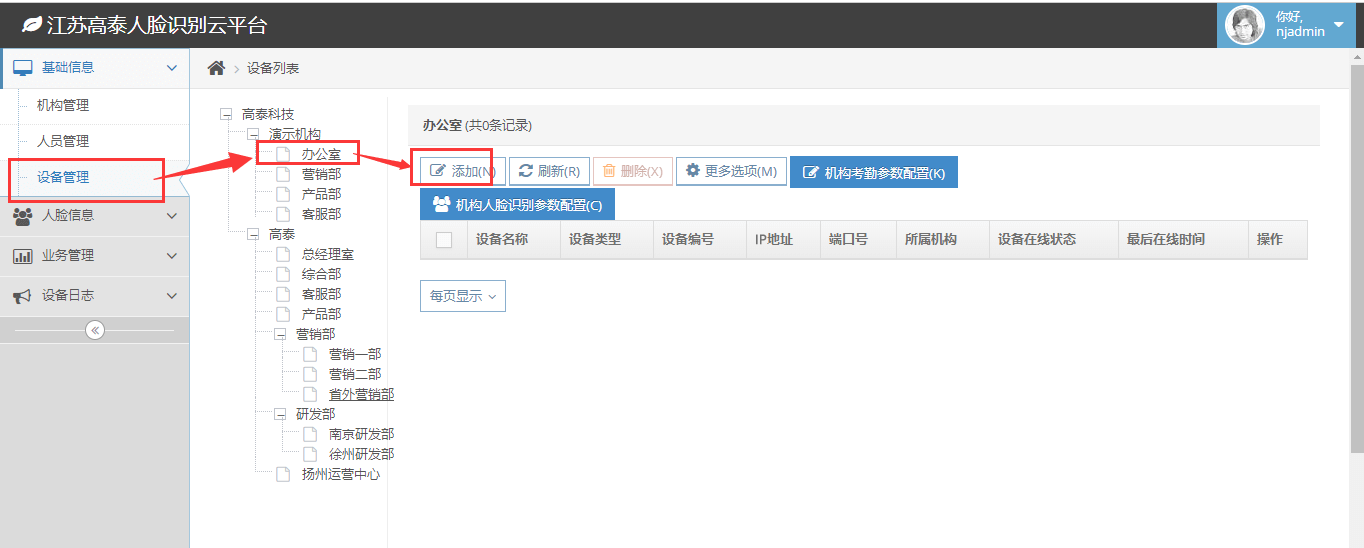
Task: Select 徐州研发部 in the tree
Action: tap(361, 454)
